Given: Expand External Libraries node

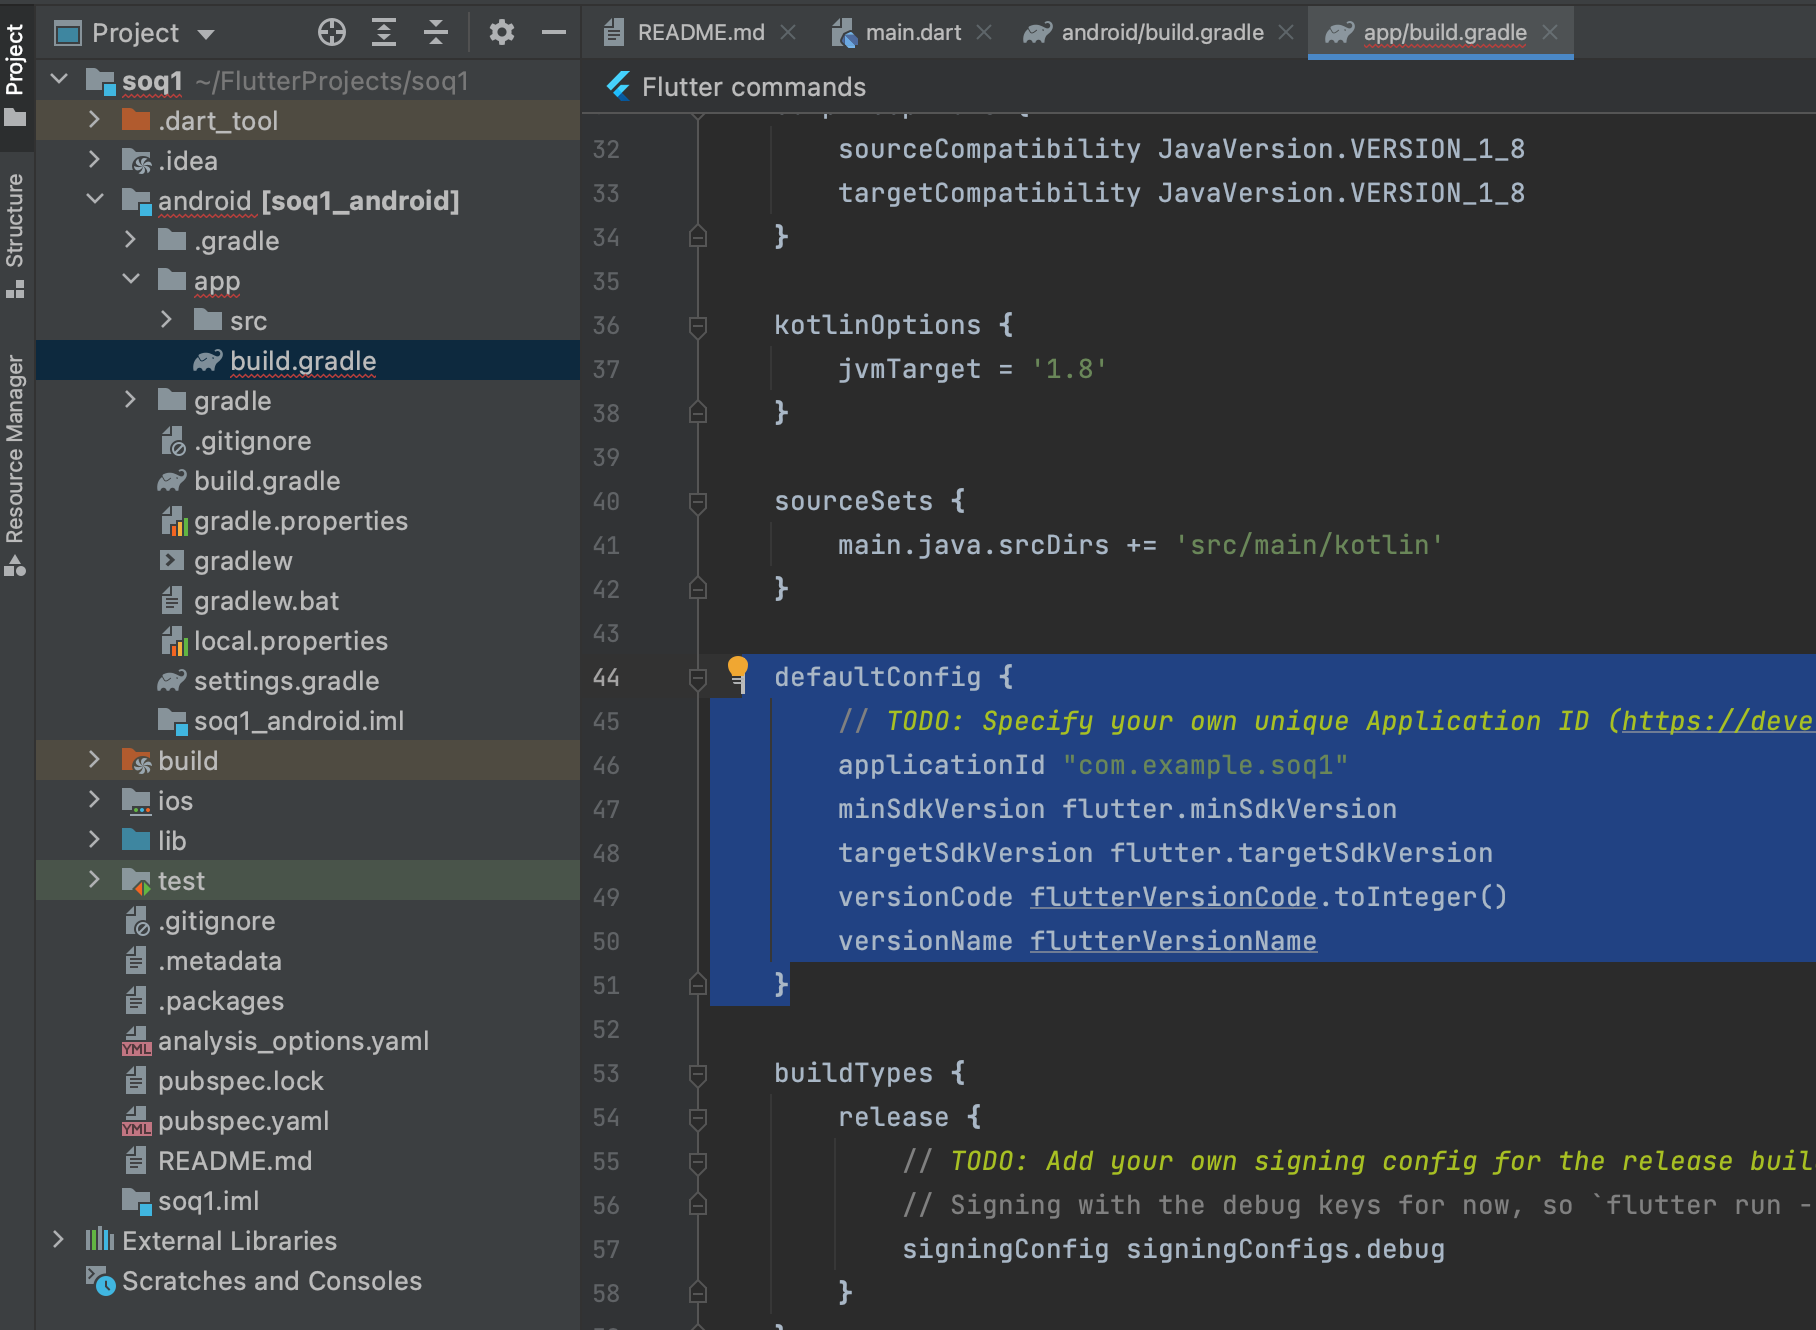Looking at the screenshot, I should point(58,1240).
